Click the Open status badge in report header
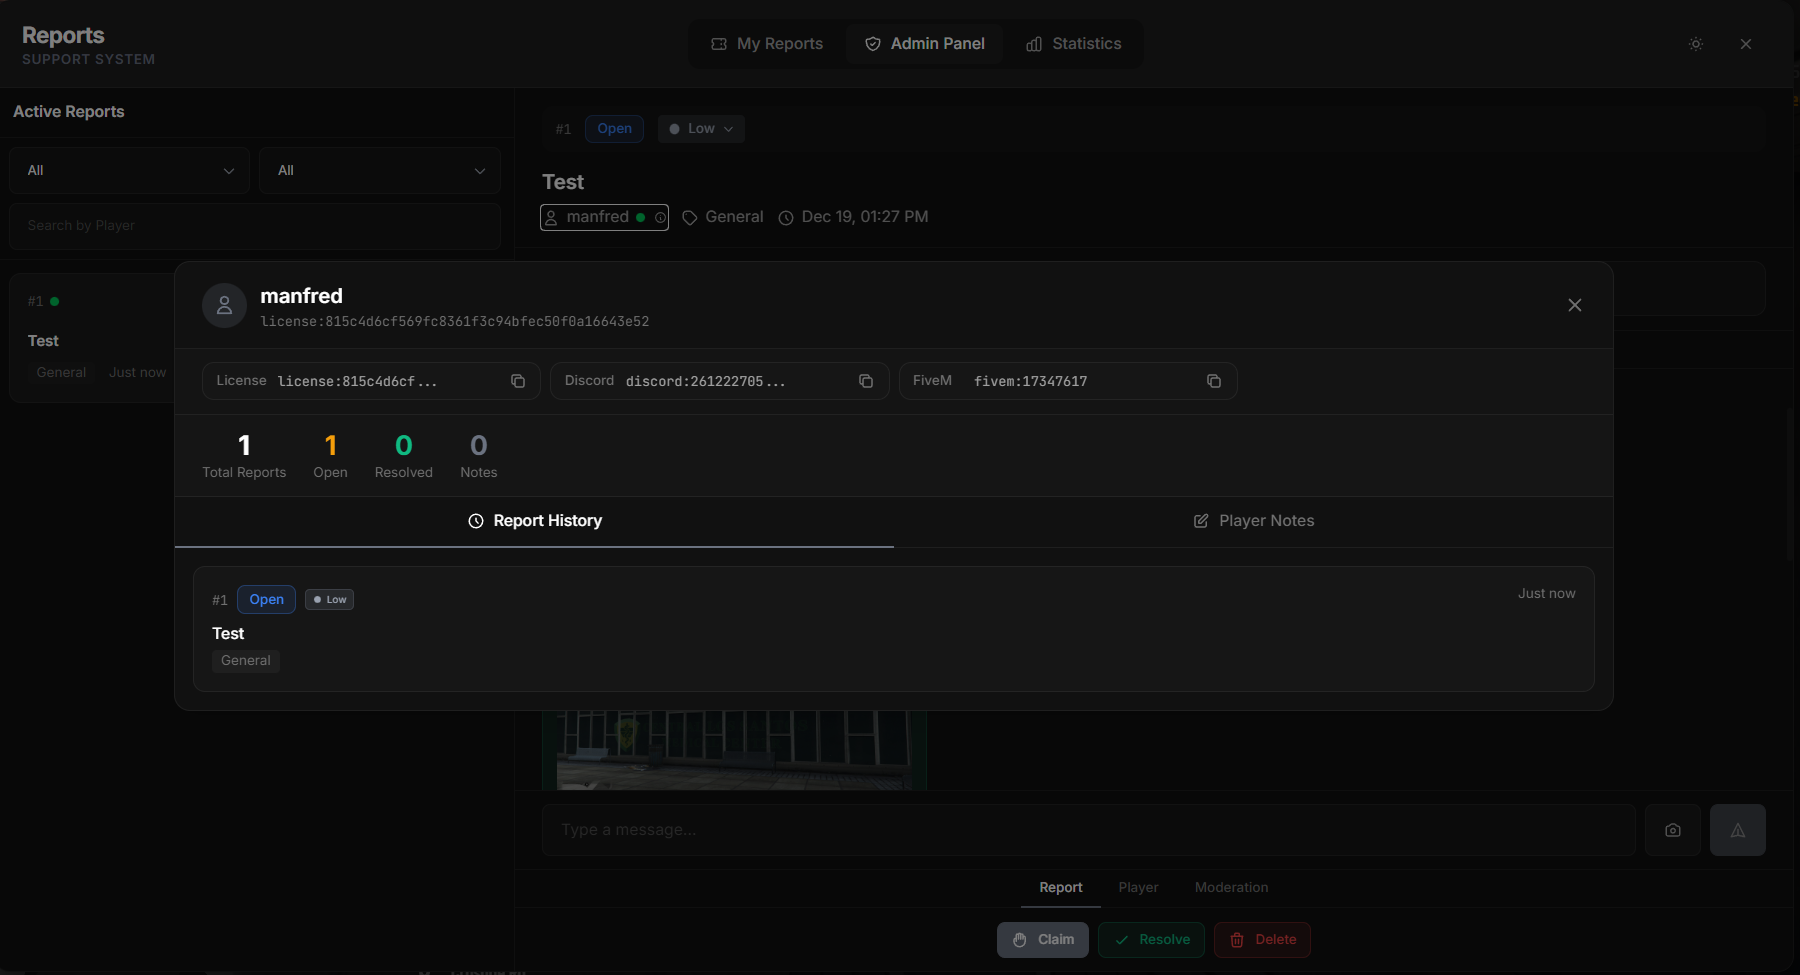1800x975 pixels. click(x=615, y=129)
